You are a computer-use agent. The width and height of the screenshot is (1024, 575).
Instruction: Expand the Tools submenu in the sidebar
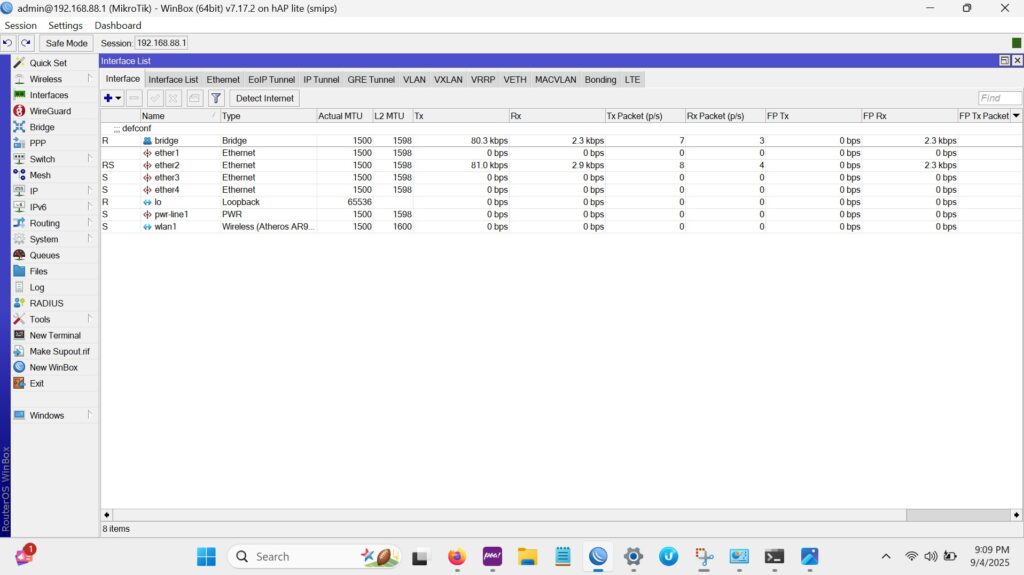(89, 319)
